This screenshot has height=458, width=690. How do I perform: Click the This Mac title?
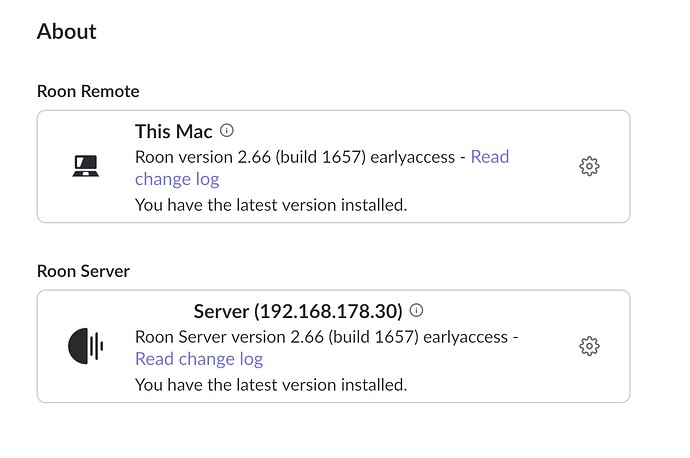(x=174, y=131)
